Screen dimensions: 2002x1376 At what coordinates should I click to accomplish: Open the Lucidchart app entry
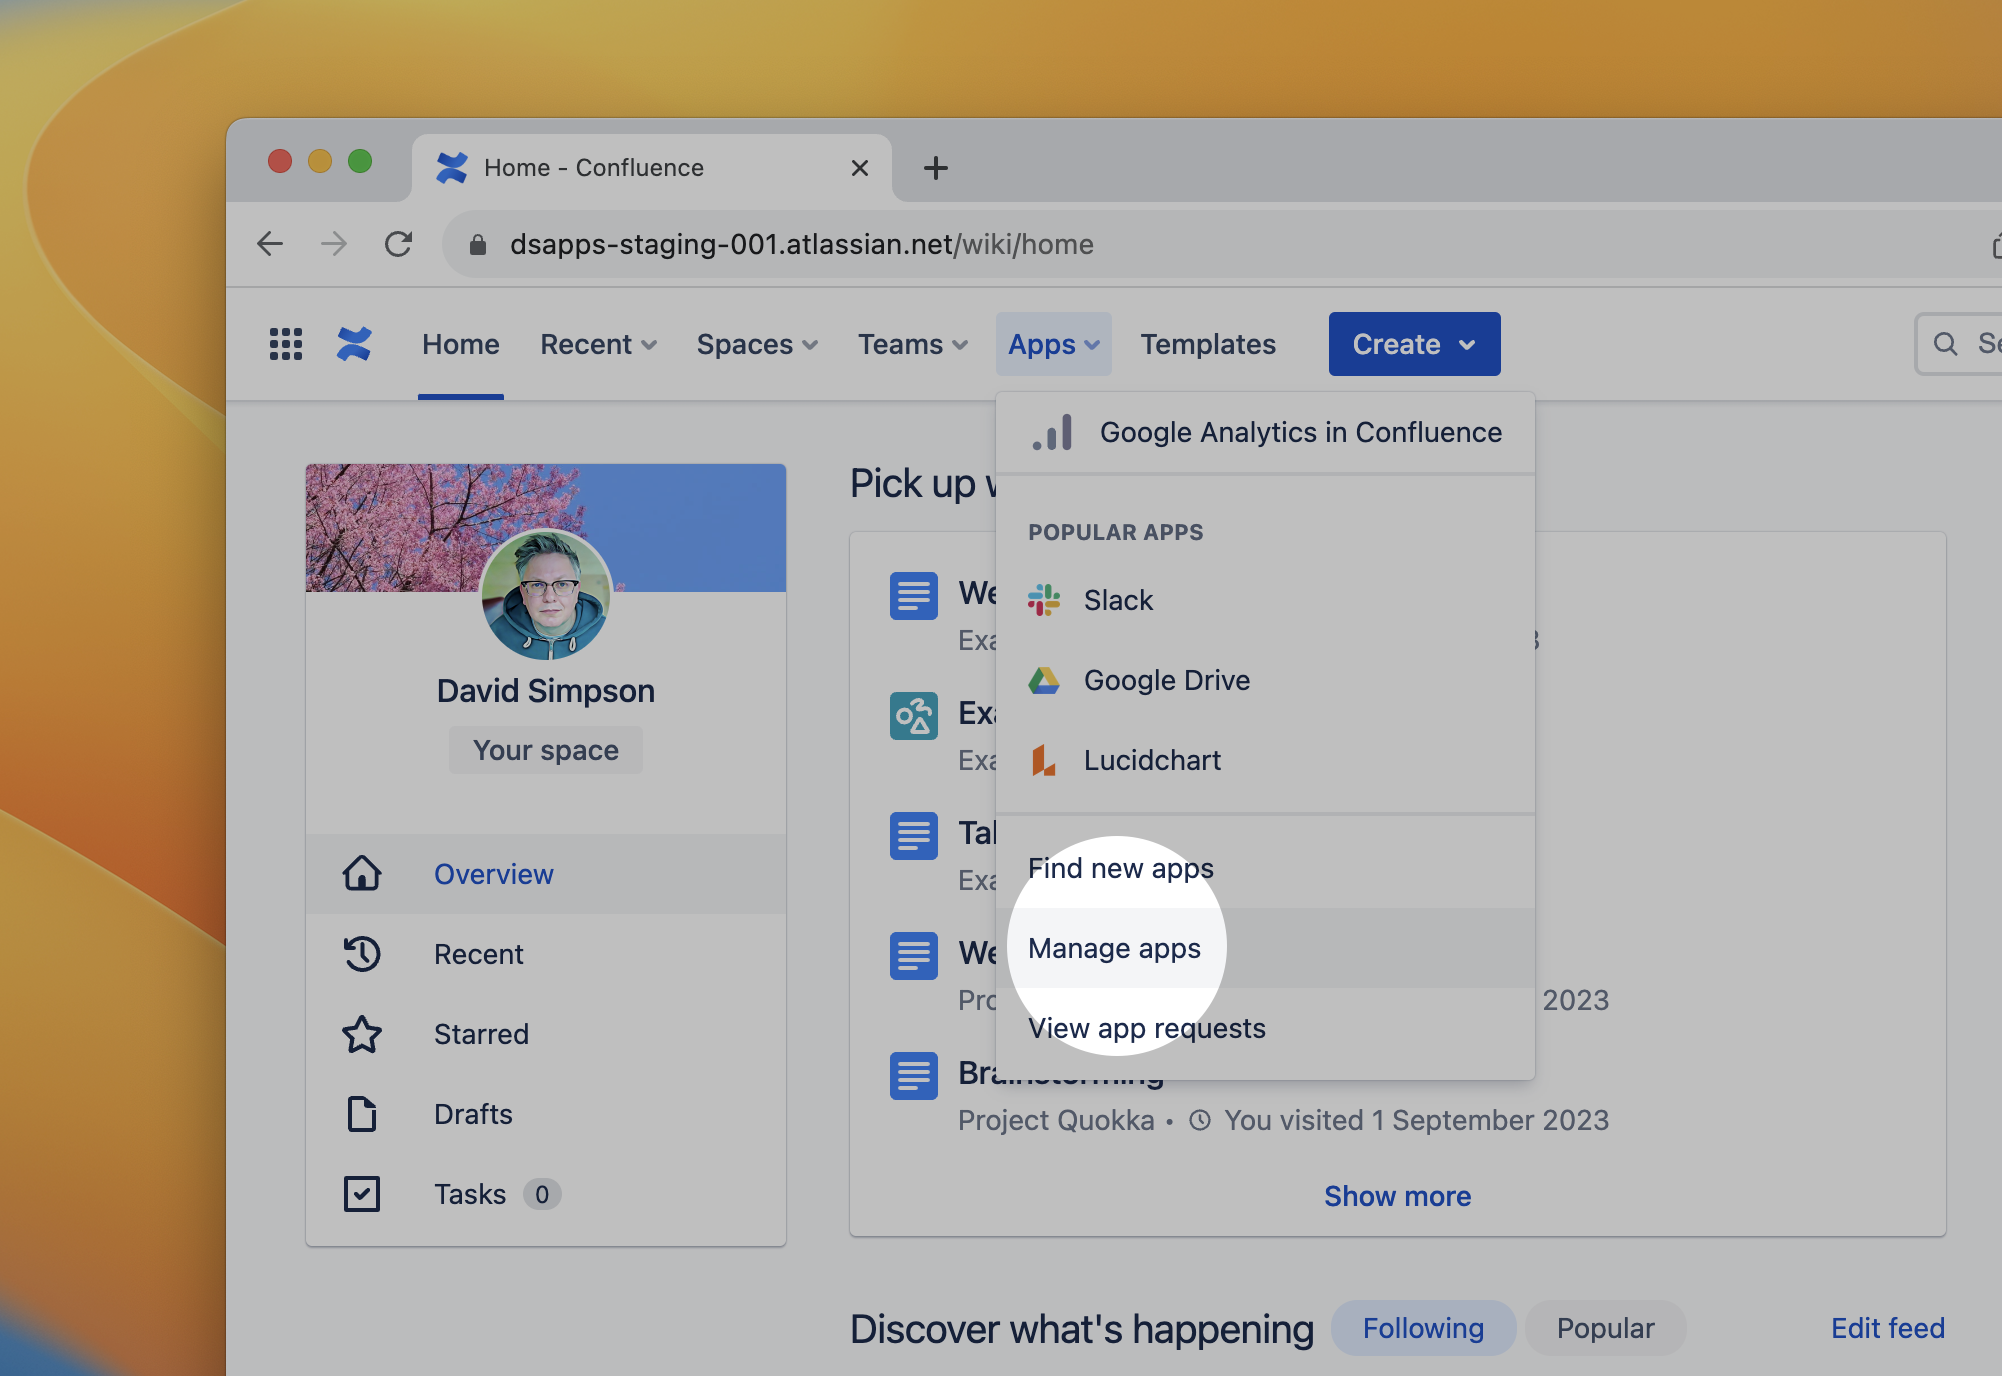click(x=1152, y=760)
